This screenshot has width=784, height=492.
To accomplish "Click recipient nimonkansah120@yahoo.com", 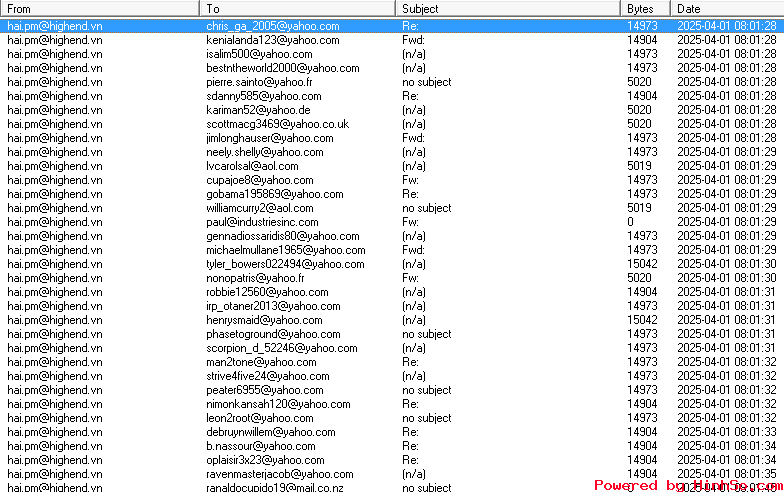I will pos(278,404).
